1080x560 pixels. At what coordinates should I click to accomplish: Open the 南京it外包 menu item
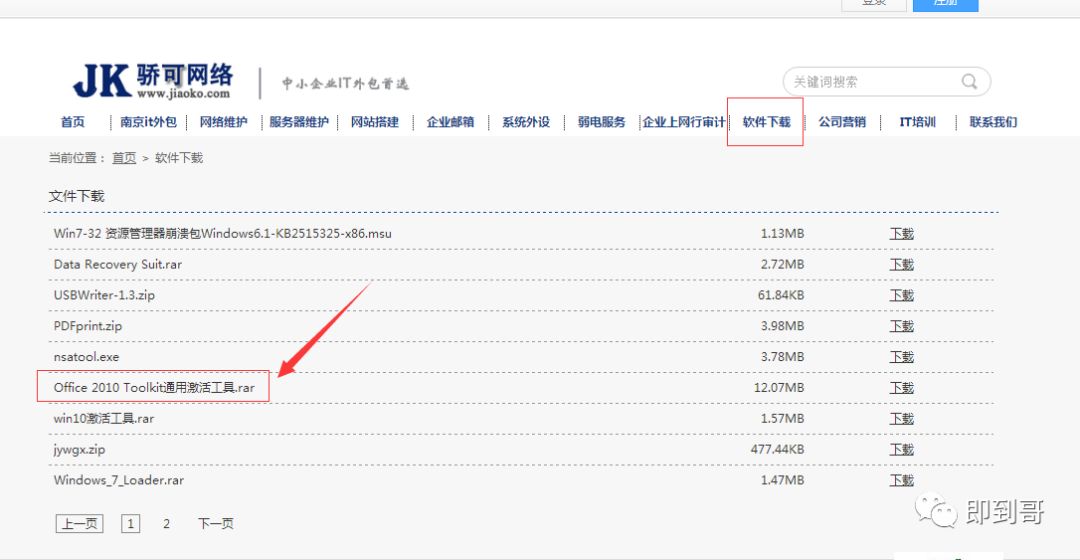(148, 122)
